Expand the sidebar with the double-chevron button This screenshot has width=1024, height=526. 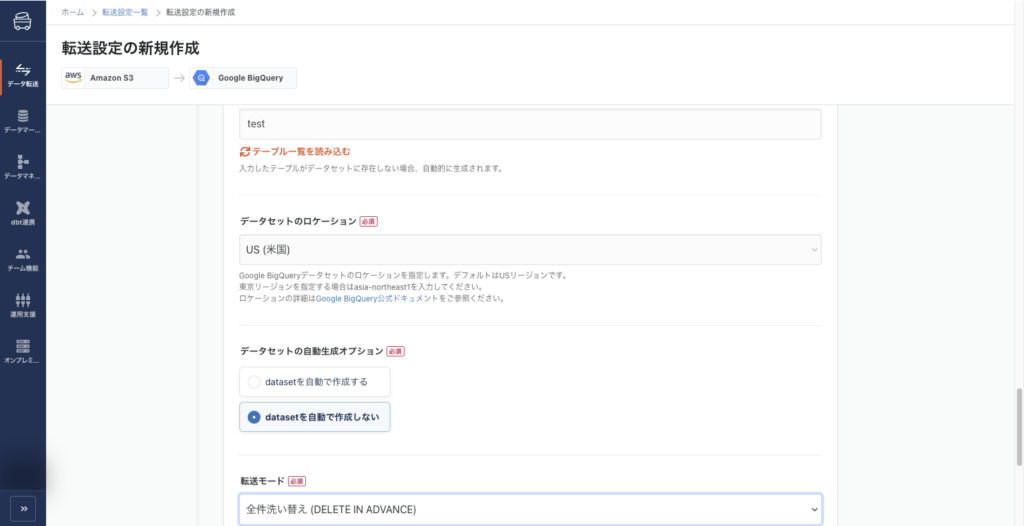(x=23, y=508)
